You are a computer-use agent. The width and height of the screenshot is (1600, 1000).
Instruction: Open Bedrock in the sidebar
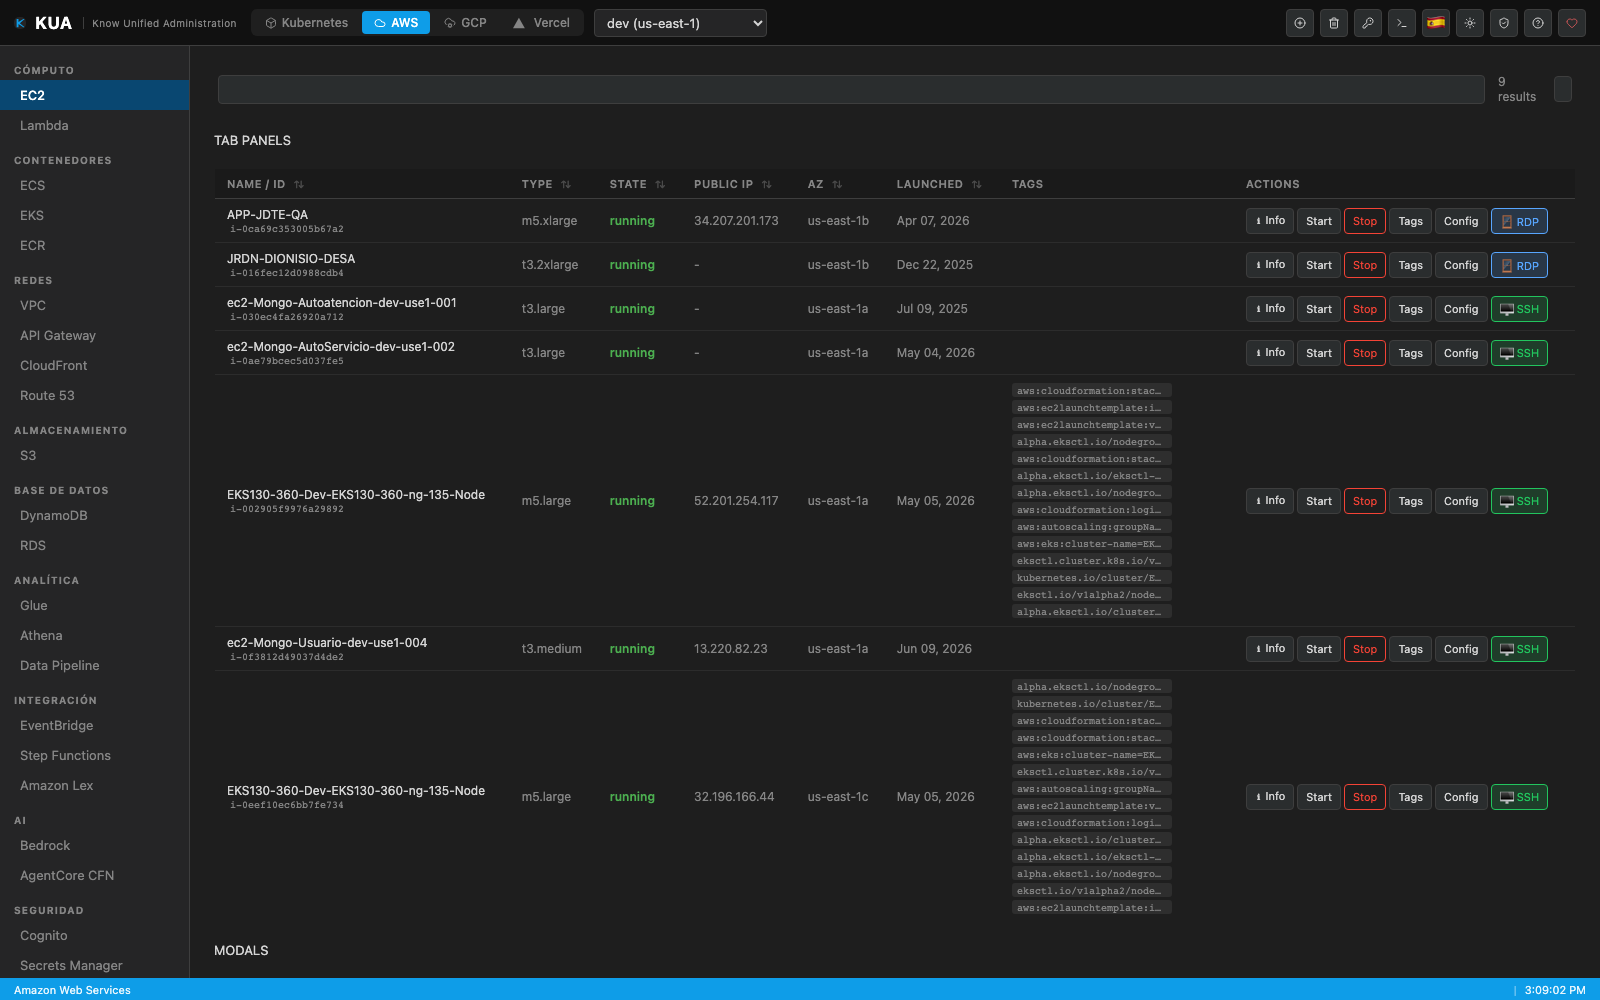94,845
